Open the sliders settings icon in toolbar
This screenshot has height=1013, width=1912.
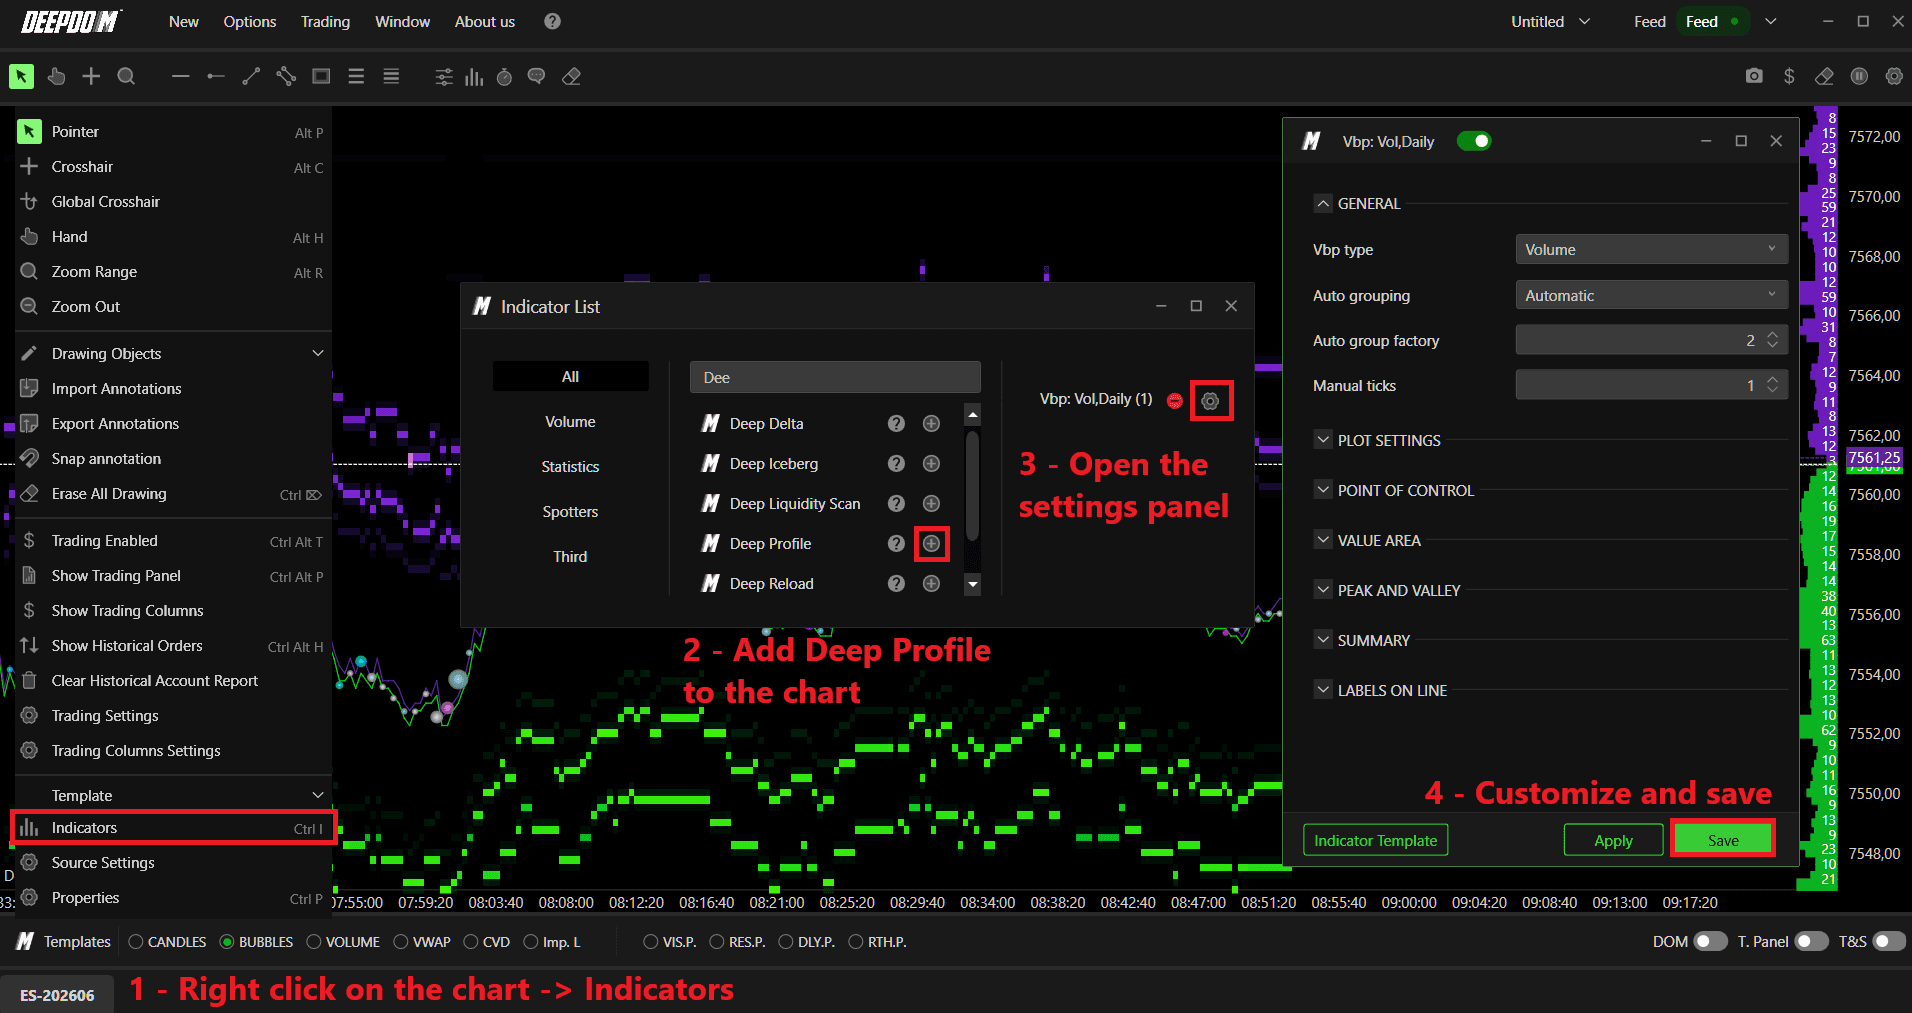coord(444,77)
